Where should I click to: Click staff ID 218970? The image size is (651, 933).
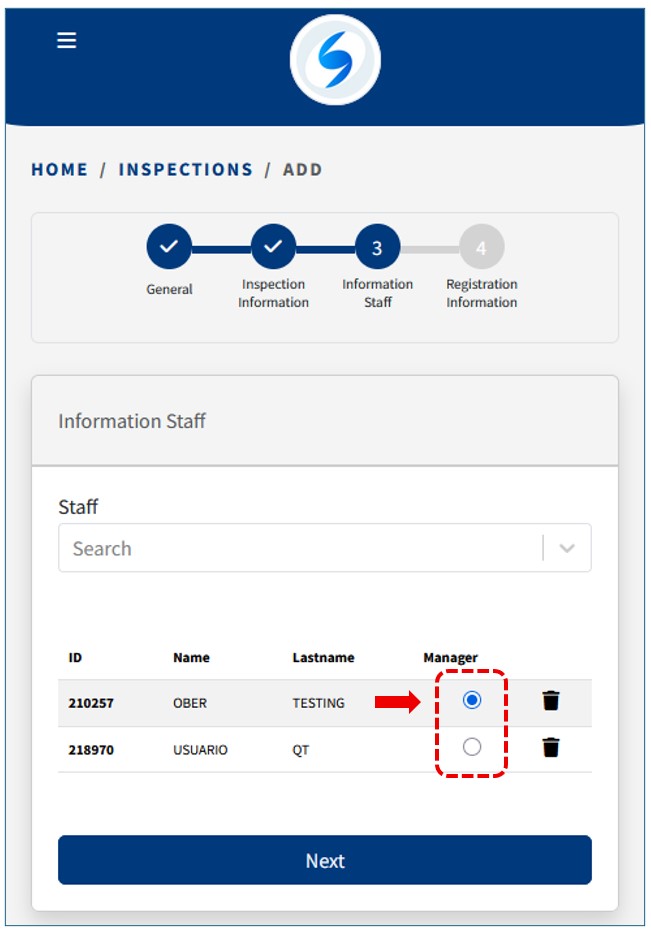[x=91, y=749]
